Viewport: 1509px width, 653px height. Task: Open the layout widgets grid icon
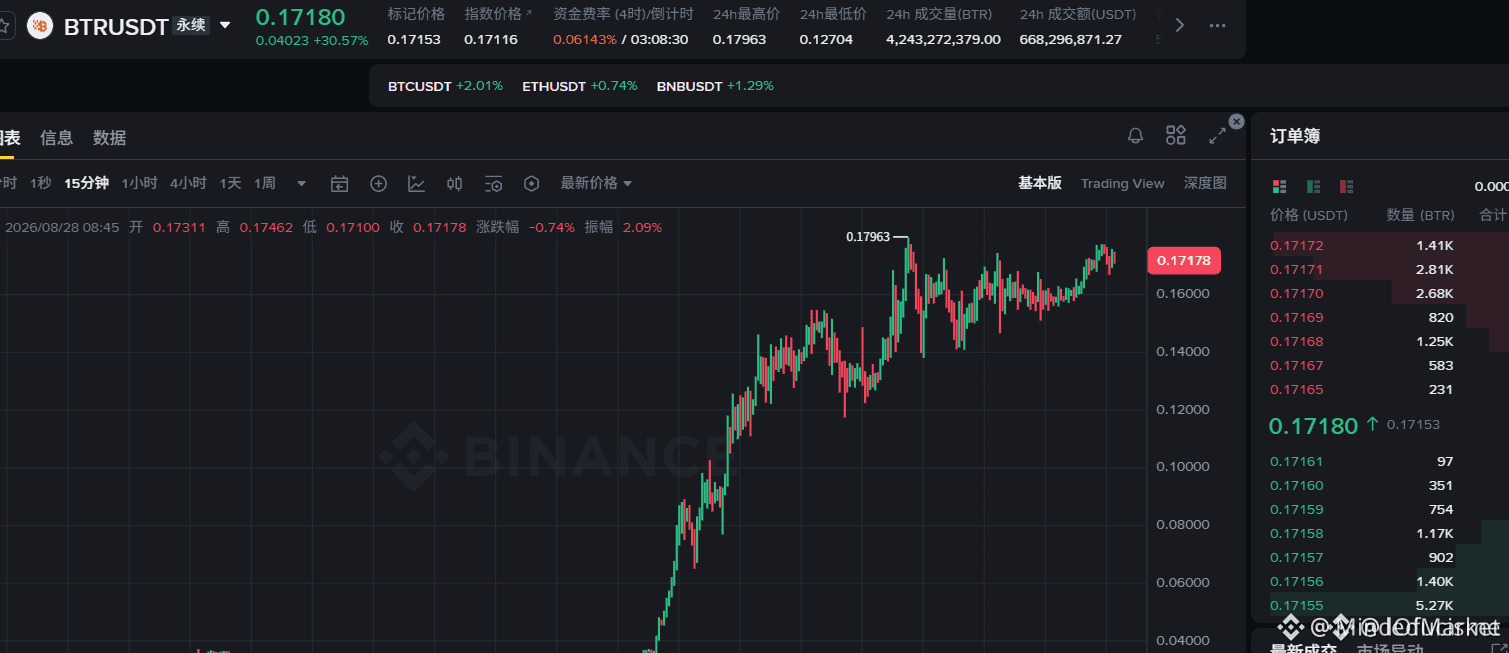tap(1176, 135)
